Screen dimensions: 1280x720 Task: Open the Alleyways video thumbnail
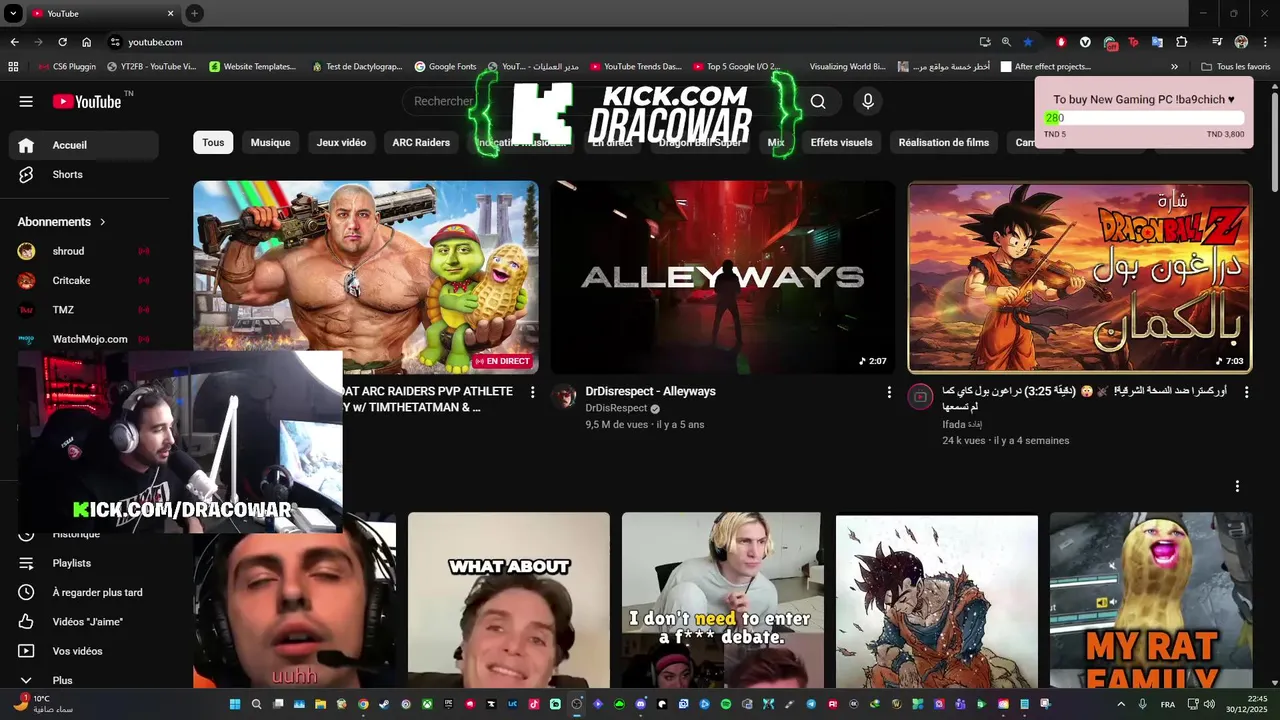pyautogui.click(x=722, y=277)
